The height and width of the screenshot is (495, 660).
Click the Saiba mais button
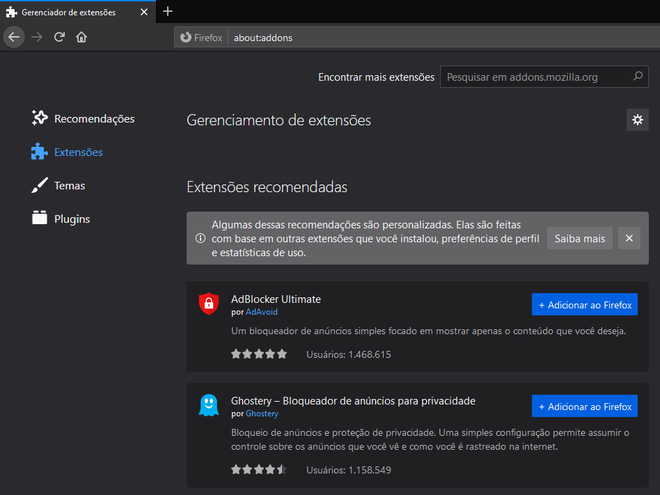tap(580, 238)
